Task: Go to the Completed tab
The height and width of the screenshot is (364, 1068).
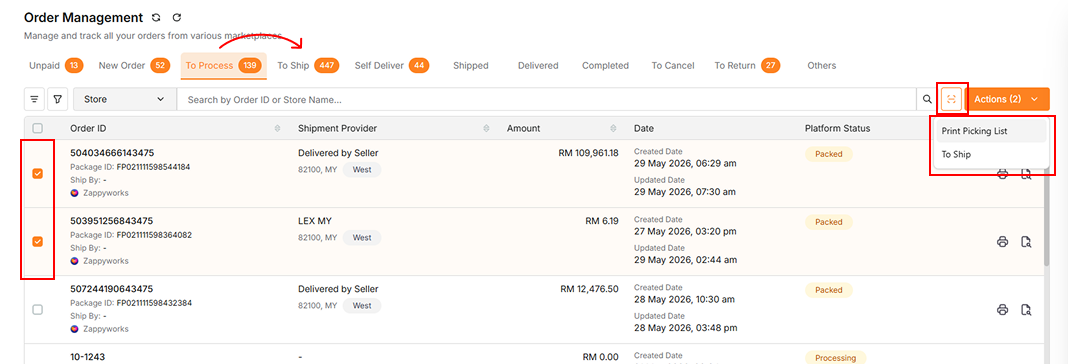Action: tap(605, 65)
